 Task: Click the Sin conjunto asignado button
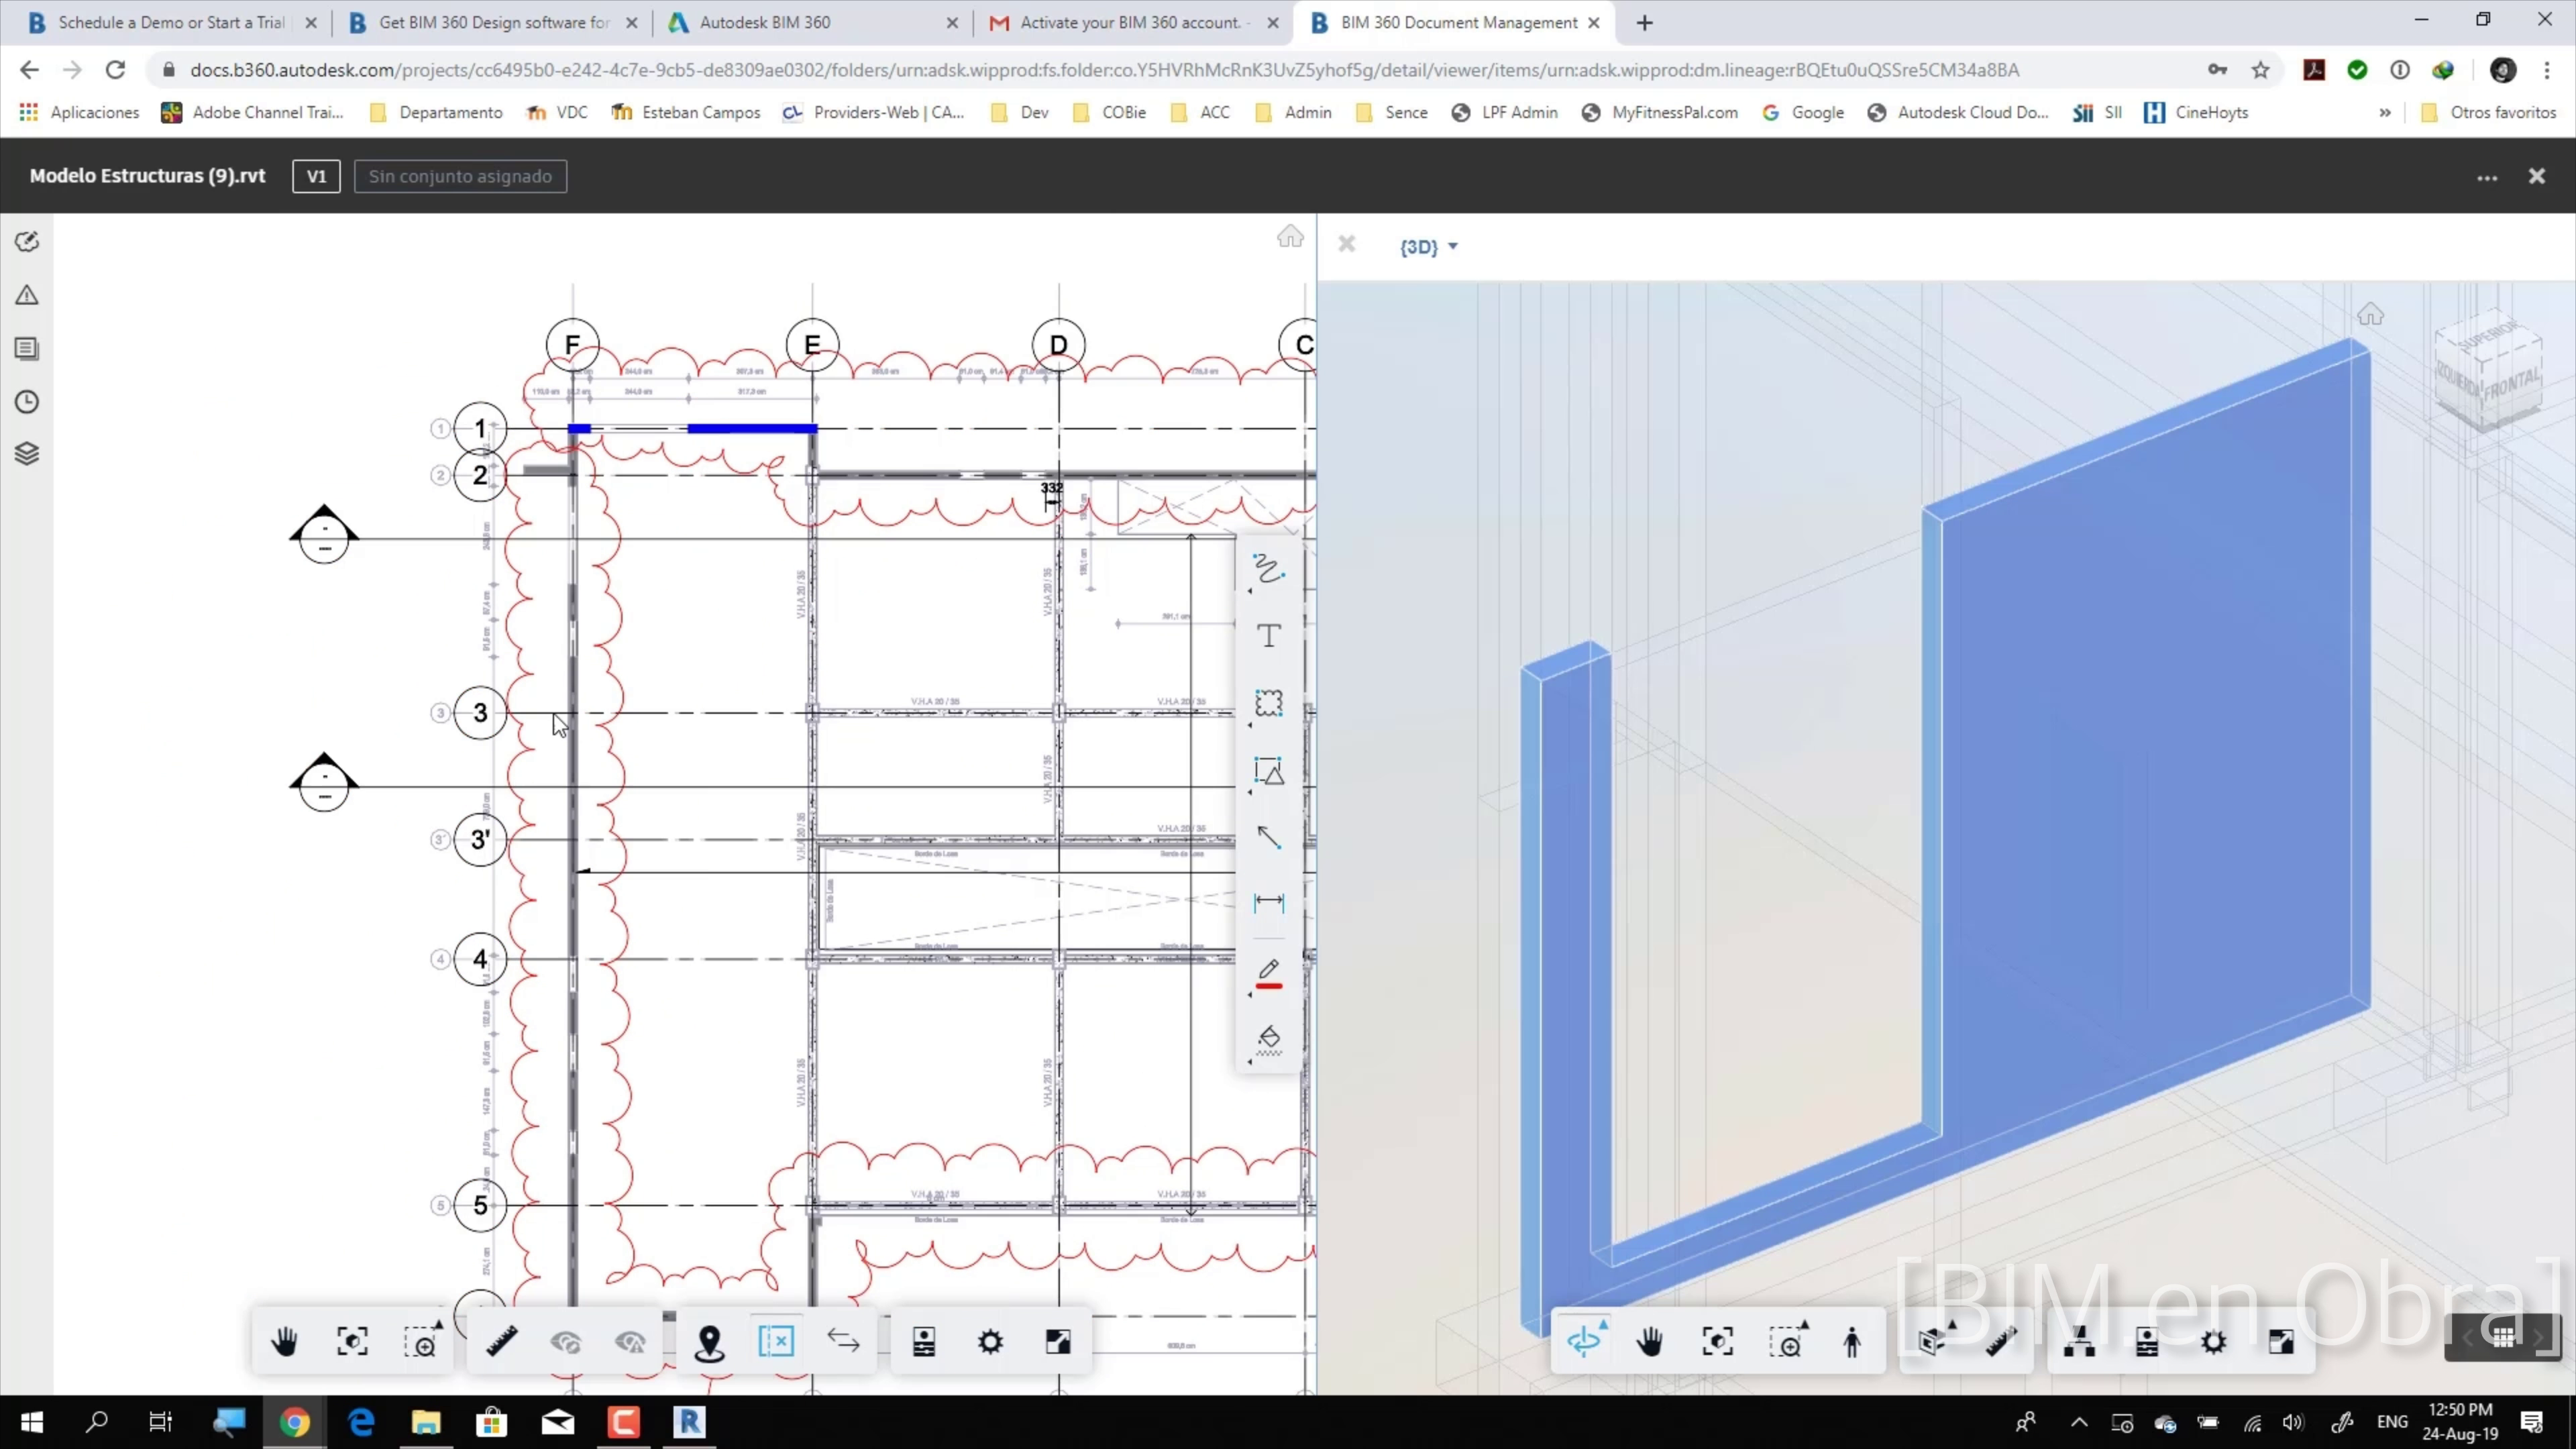[460, 176]
